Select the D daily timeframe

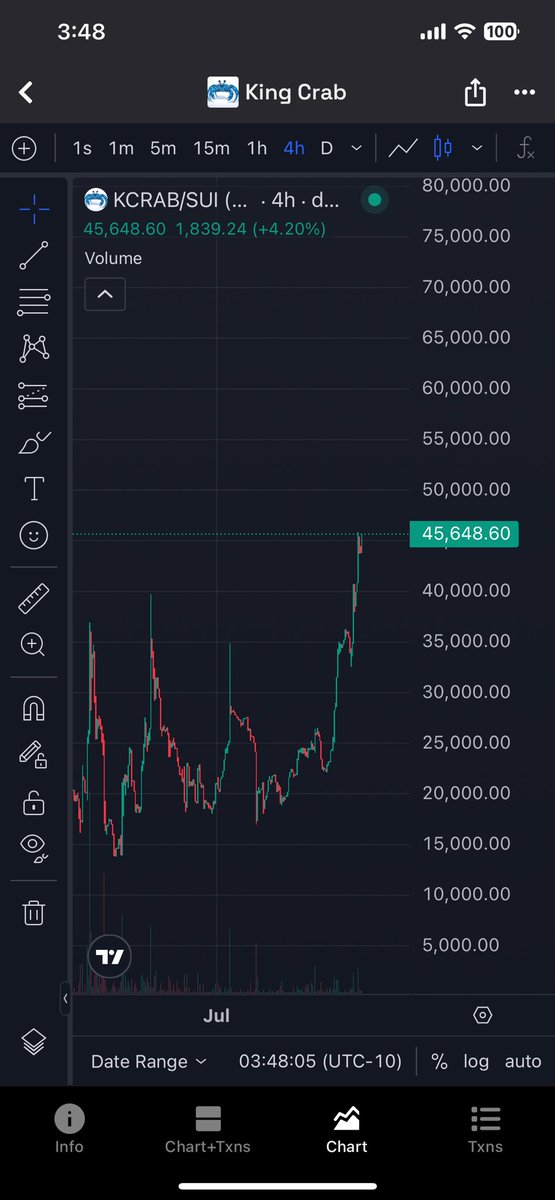tap(326, 149)
